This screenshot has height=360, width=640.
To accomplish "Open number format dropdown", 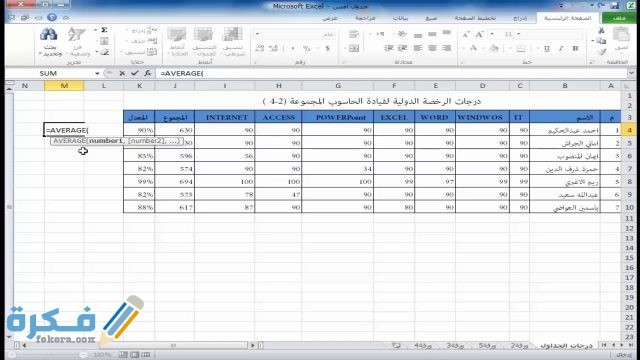I will [x=258, y=34].
